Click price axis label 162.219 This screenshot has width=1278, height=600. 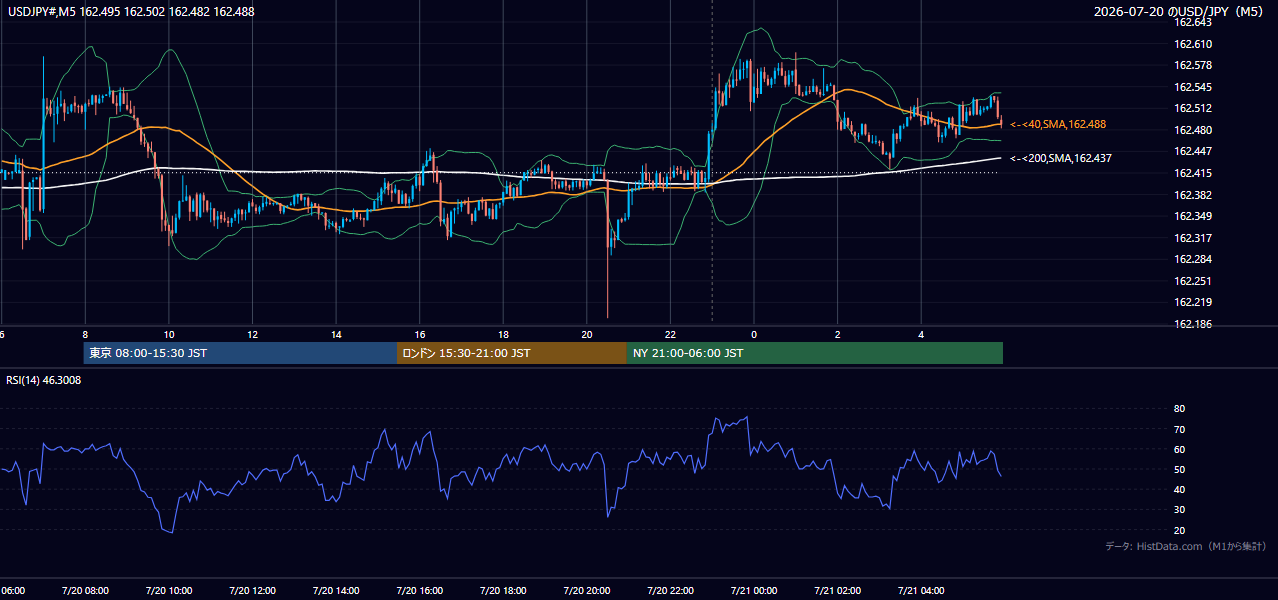[x=1192, y=302]
